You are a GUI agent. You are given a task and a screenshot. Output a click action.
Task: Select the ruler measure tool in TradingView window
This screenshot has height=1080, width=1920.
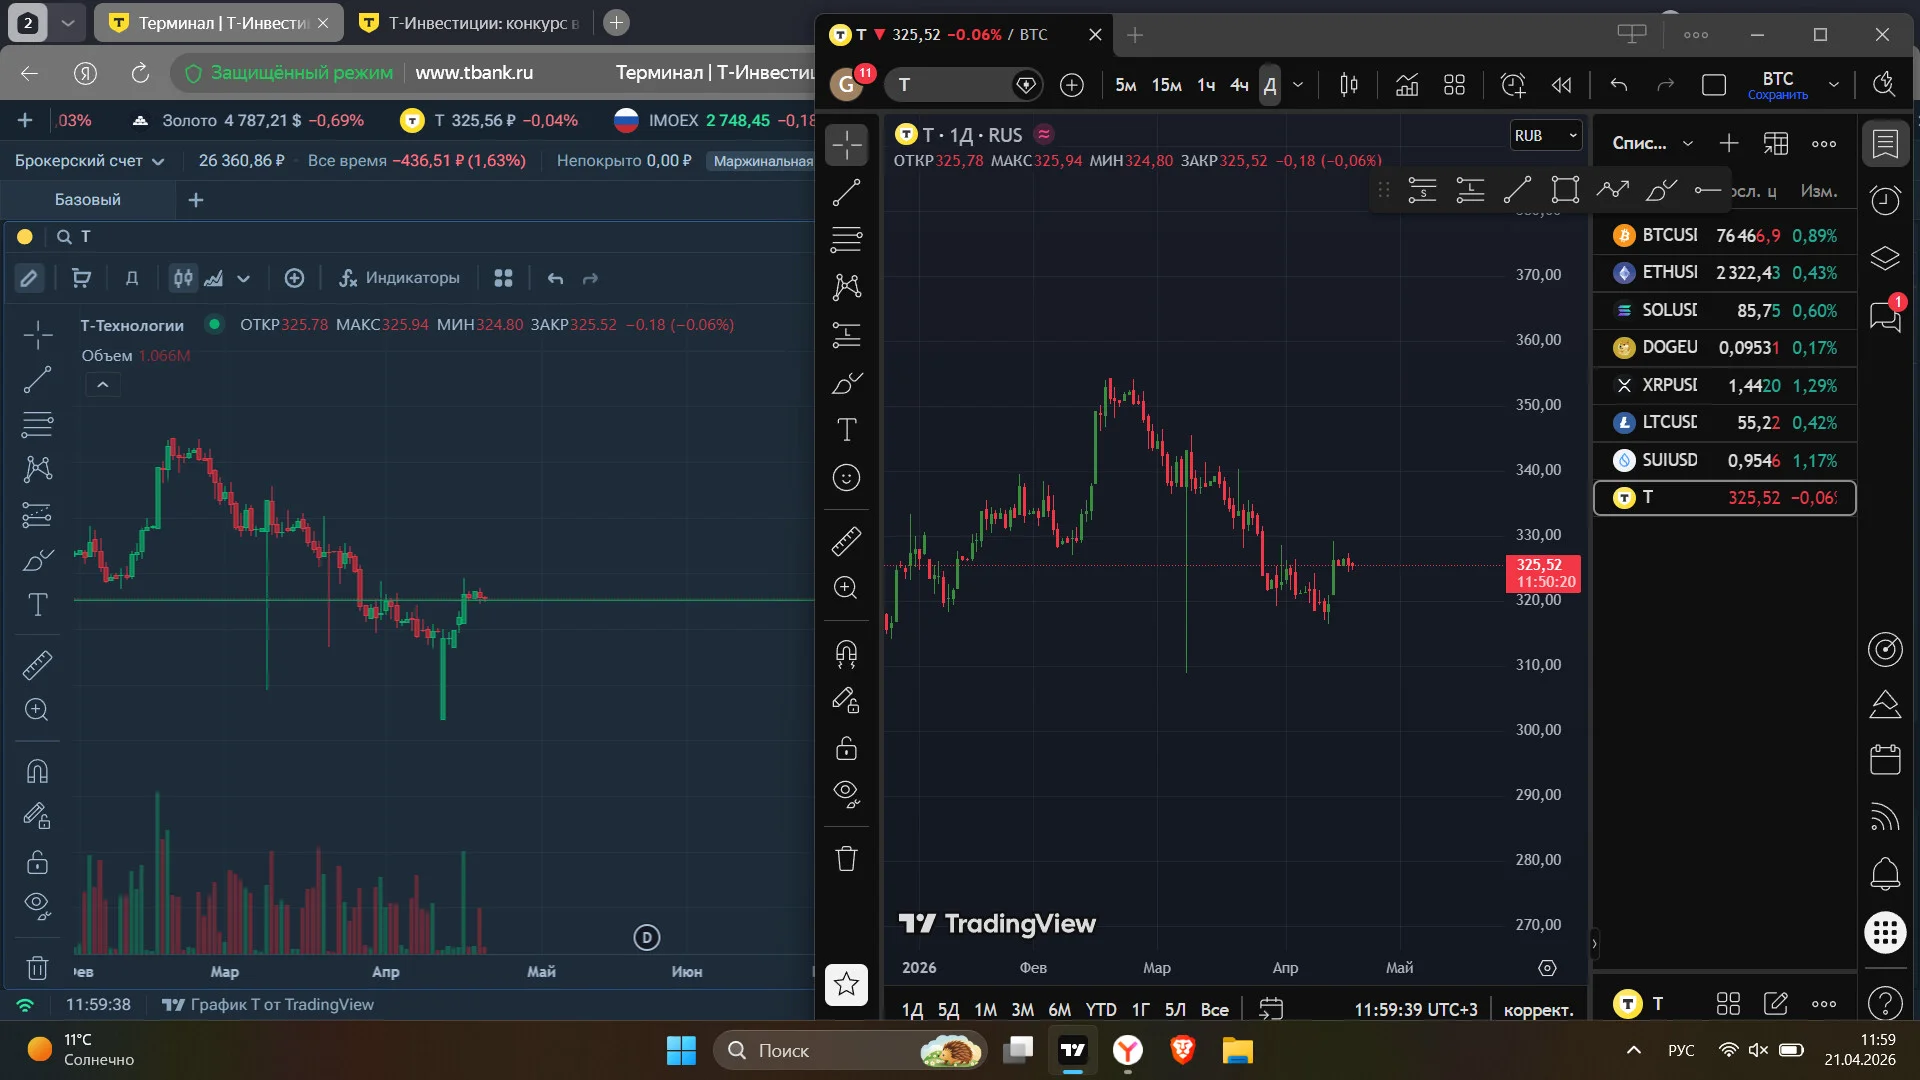(846, 541)
